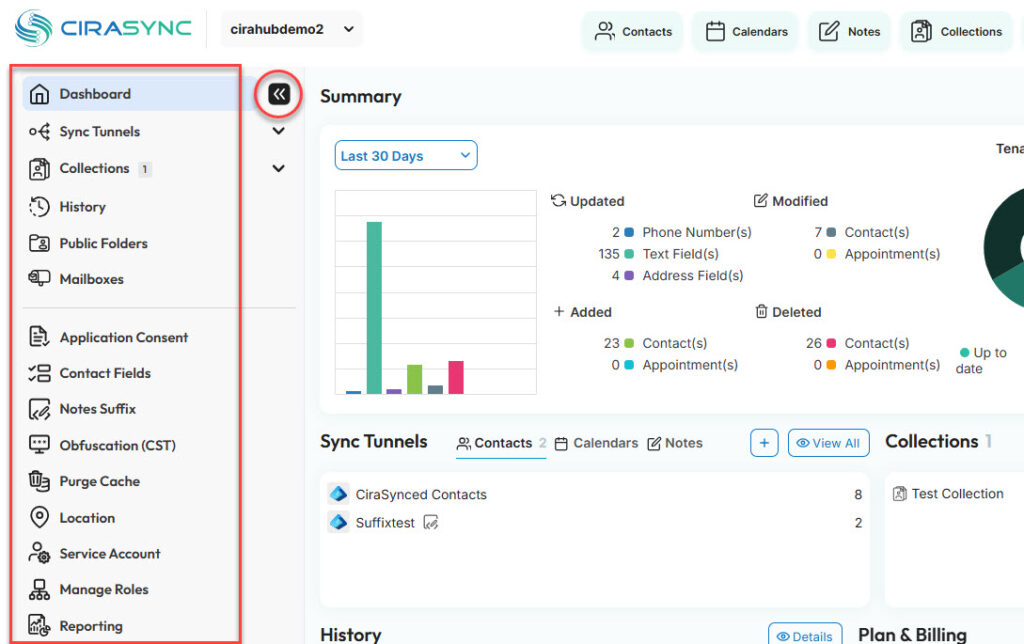Switch to Notes tab in Sync Tunnels
Image resolution: width=1024 pixels, height=644 pixels.
(x=675, y=443)
